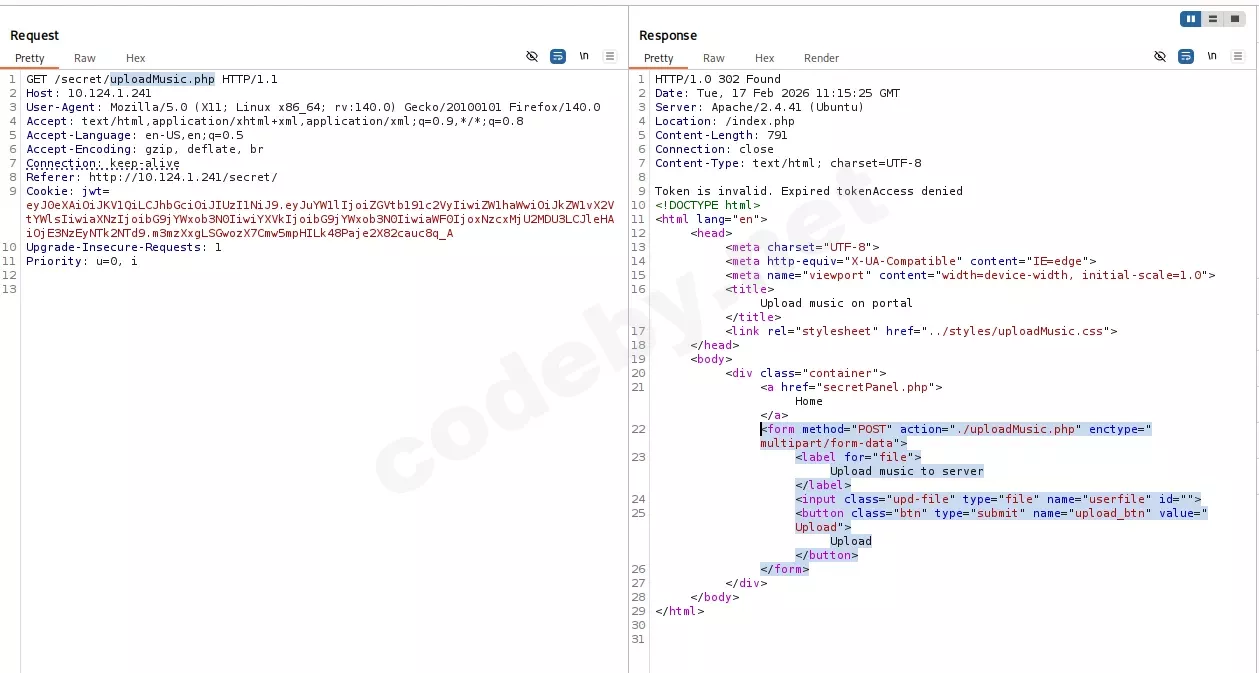This screenshot has height=673, width=1259.
Task: Click the <html lang="en"> tag line
Action: (x=711, y=219)
